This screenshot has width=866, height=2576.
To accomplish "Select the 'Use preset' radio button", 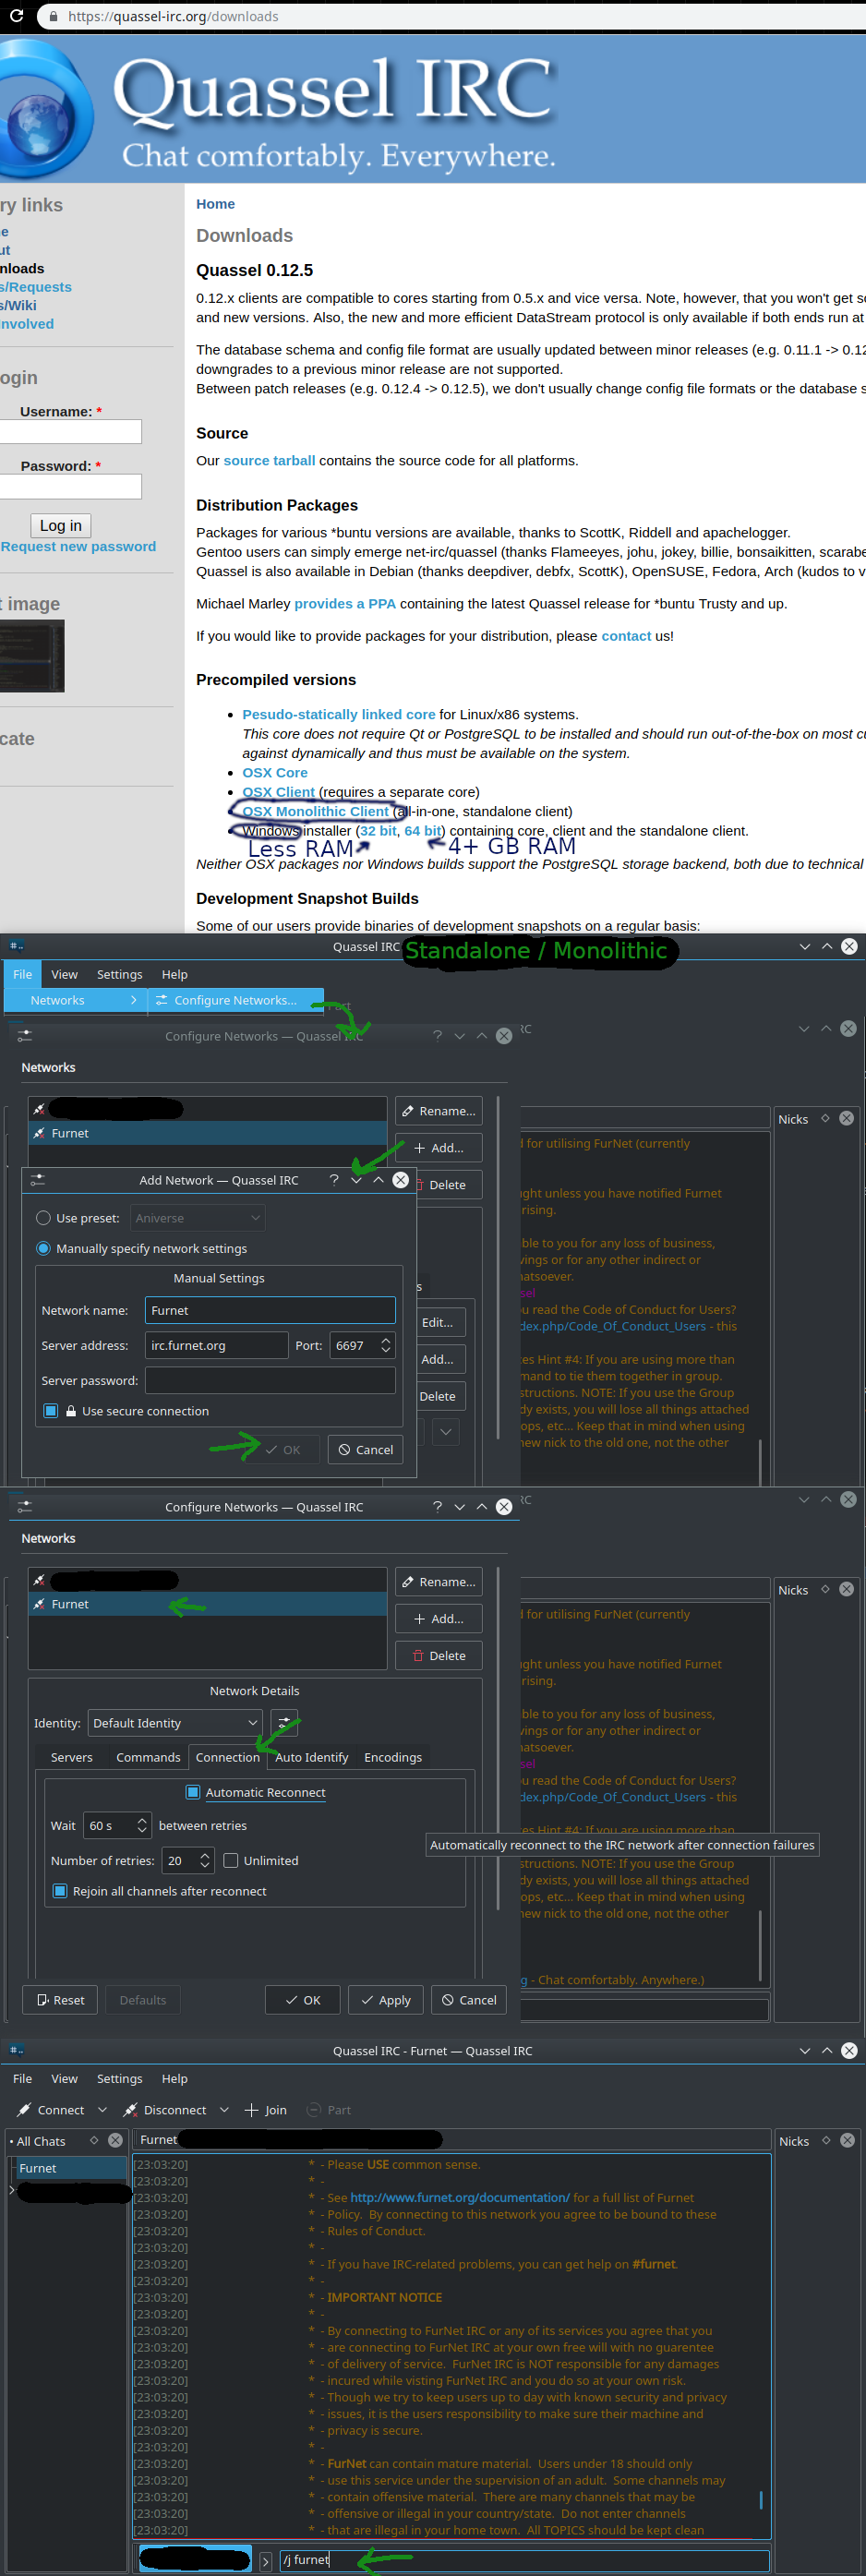I will tap(43, 1218).
